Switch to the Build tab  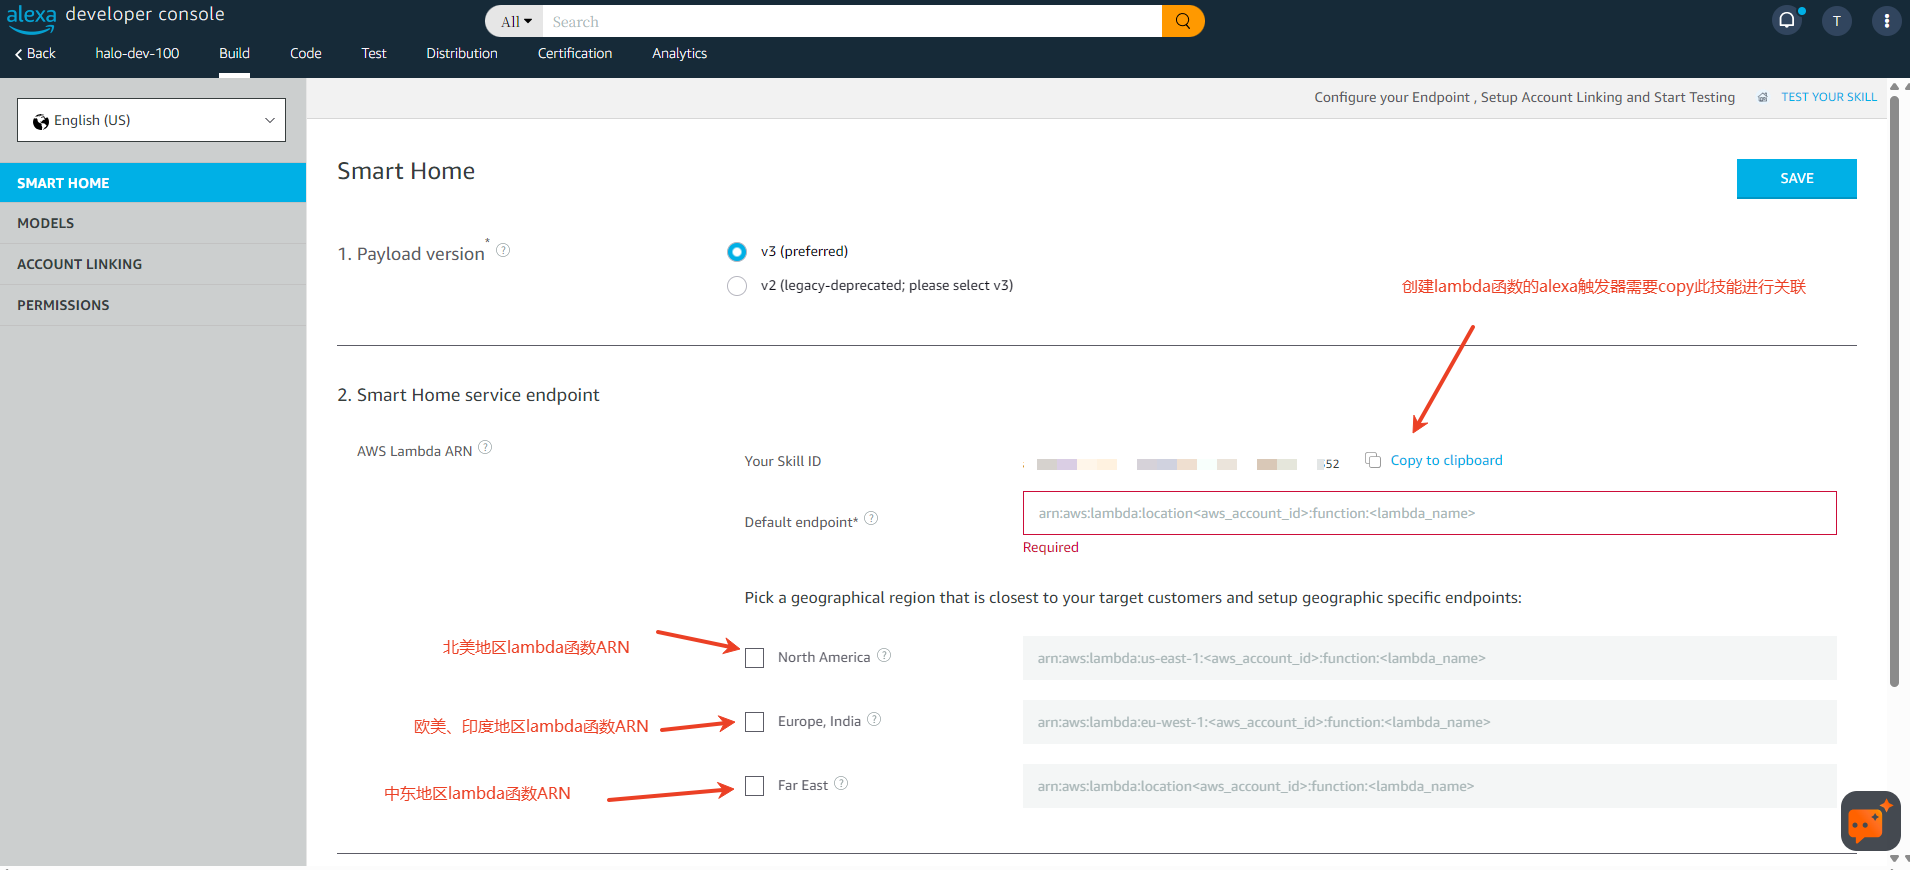tap(234, 54)
